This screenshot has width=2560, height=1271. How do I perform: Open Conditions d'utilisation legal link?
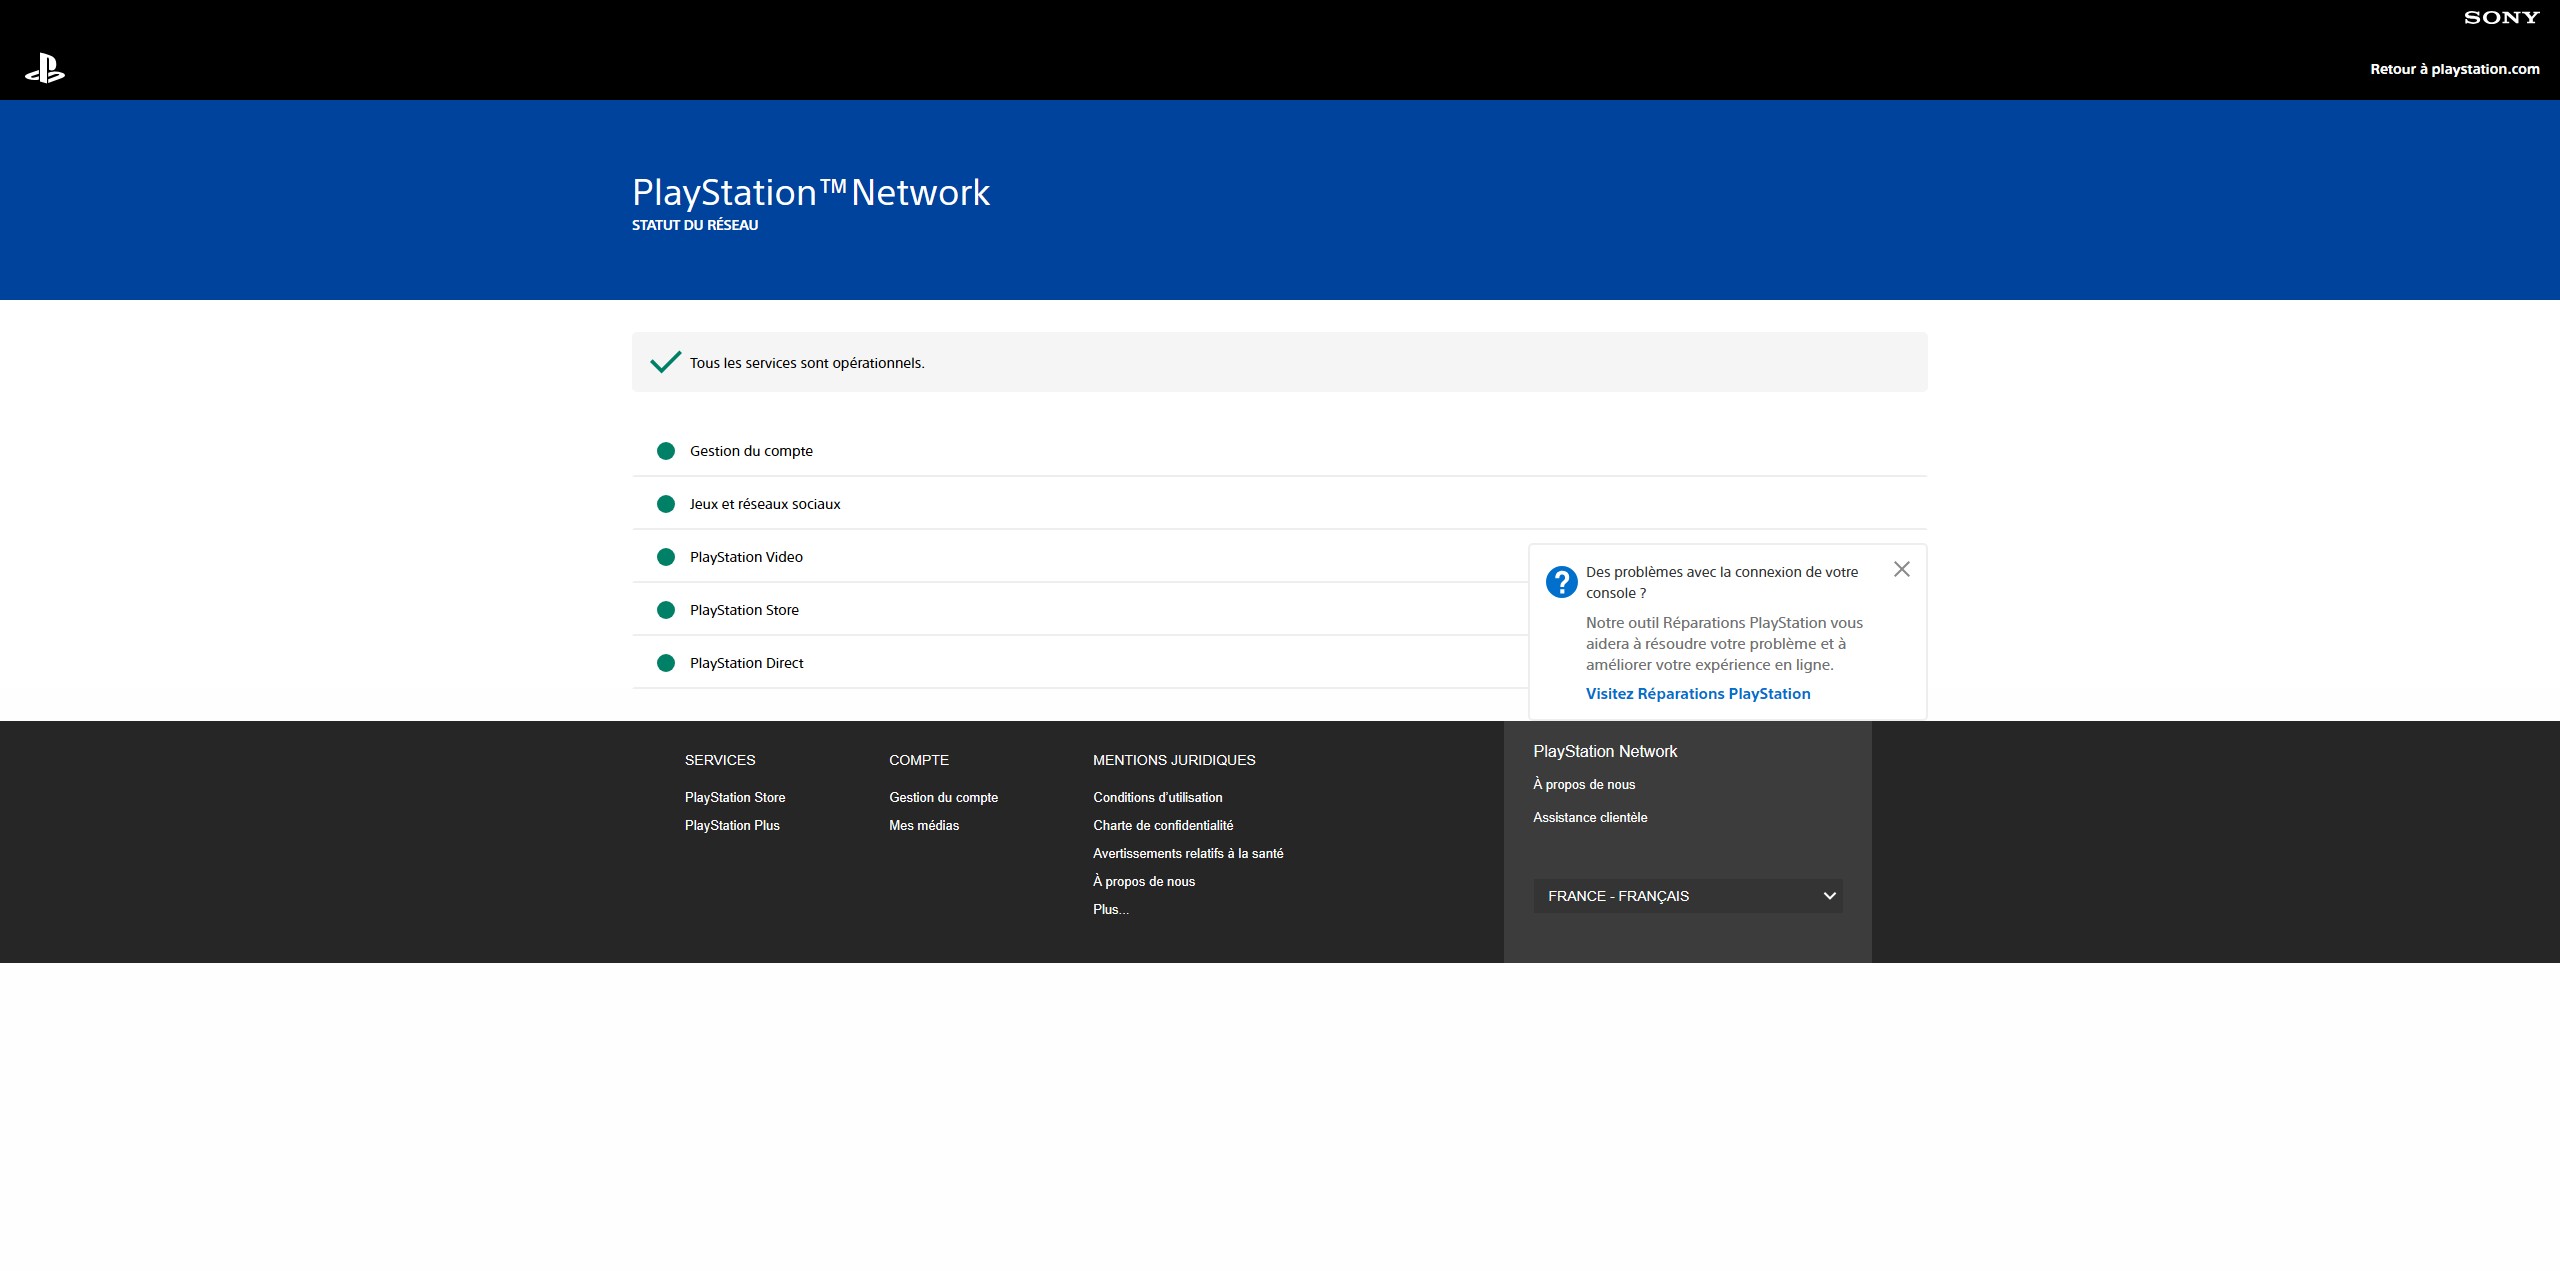pyautogui.click(x=1157, y=797)
